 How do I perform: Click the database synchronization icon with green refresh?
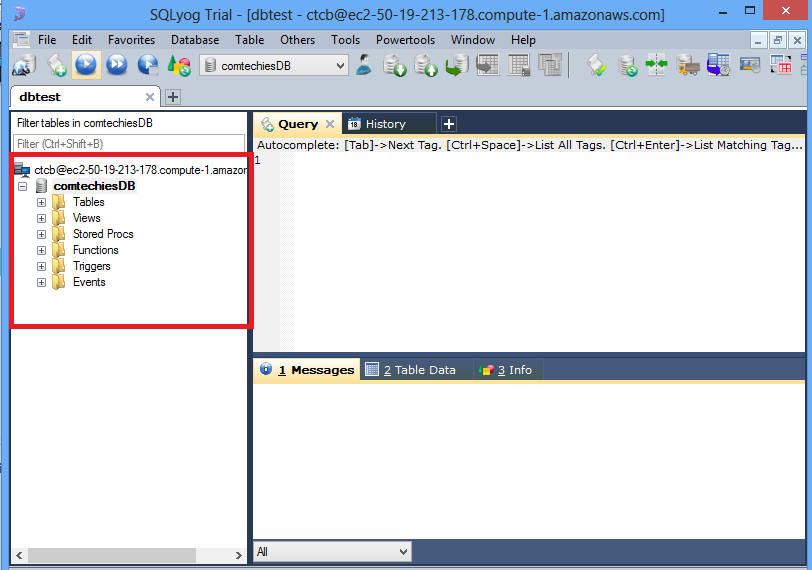pyautogui.click(x=627, y=66)
